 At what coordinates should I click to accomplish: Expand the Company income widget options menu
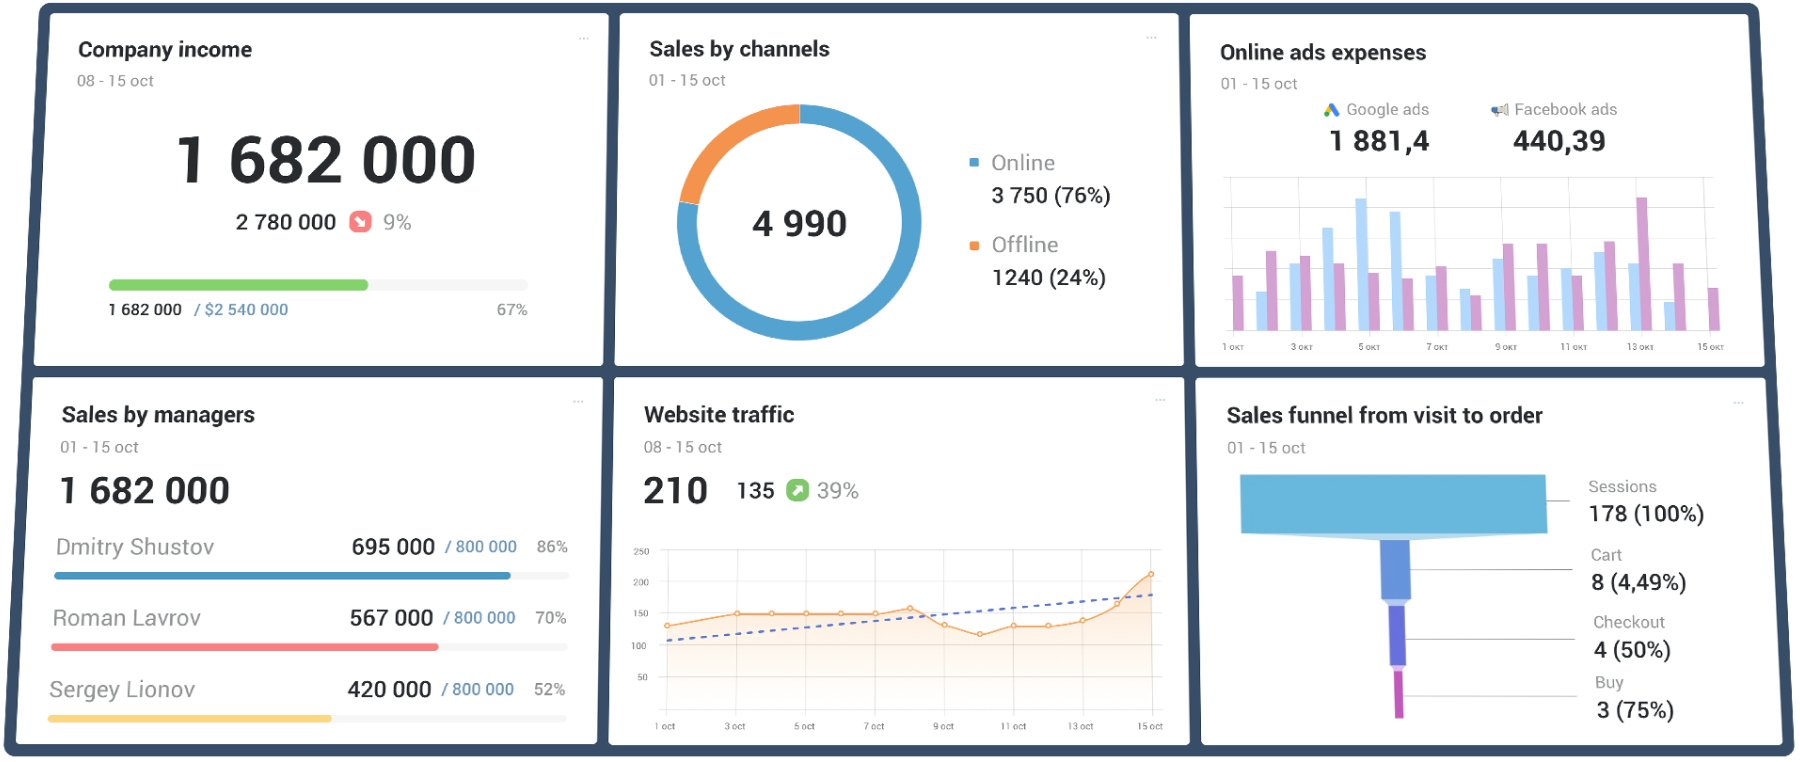pos(584,39)
